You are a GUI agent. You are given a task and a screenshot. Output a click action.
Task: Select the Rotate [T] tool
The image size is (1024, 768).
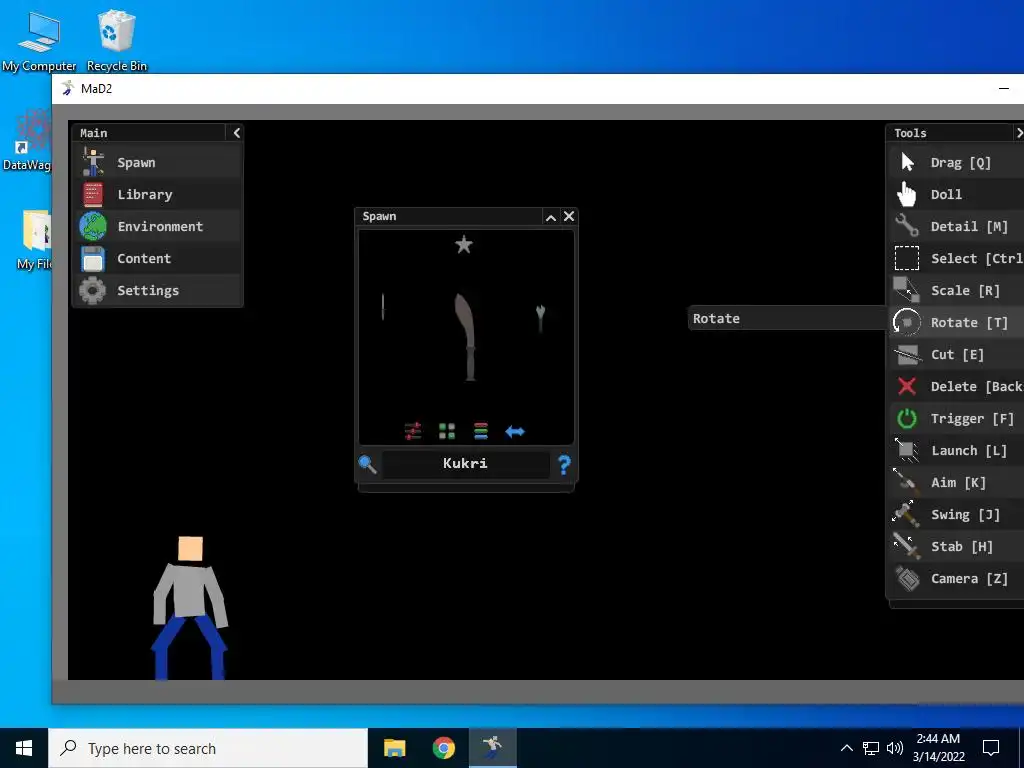(x=957, y=322)
